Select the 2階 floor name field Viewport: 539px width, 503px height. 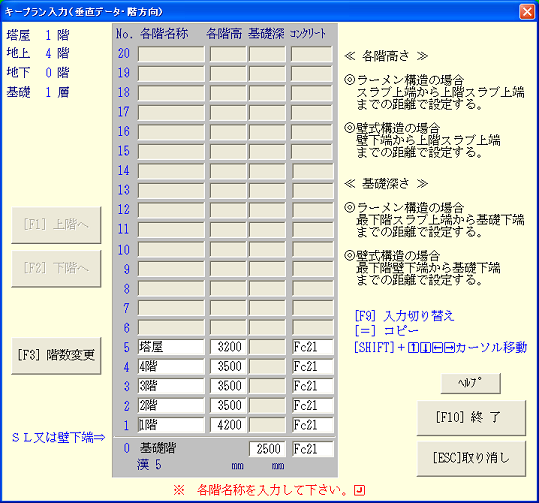coord(171,406)
